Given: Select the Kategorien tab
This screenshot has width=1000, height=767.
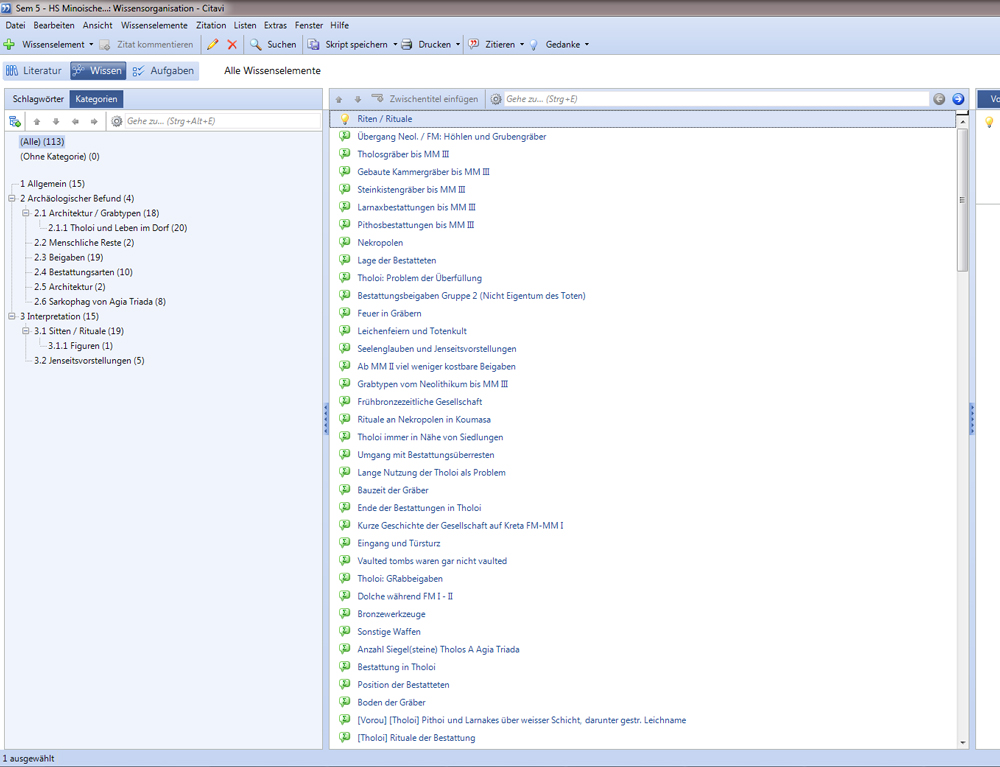Looking at the screenshot, I should click(x=96, y=99).
